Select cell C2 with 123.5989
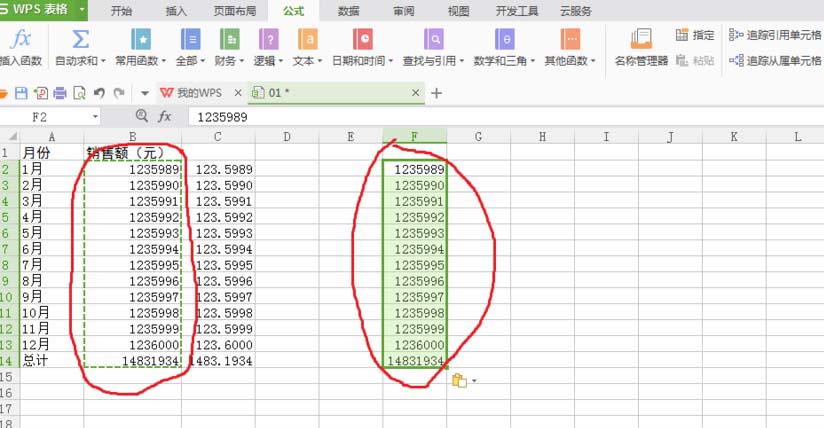 pos(219,169)
